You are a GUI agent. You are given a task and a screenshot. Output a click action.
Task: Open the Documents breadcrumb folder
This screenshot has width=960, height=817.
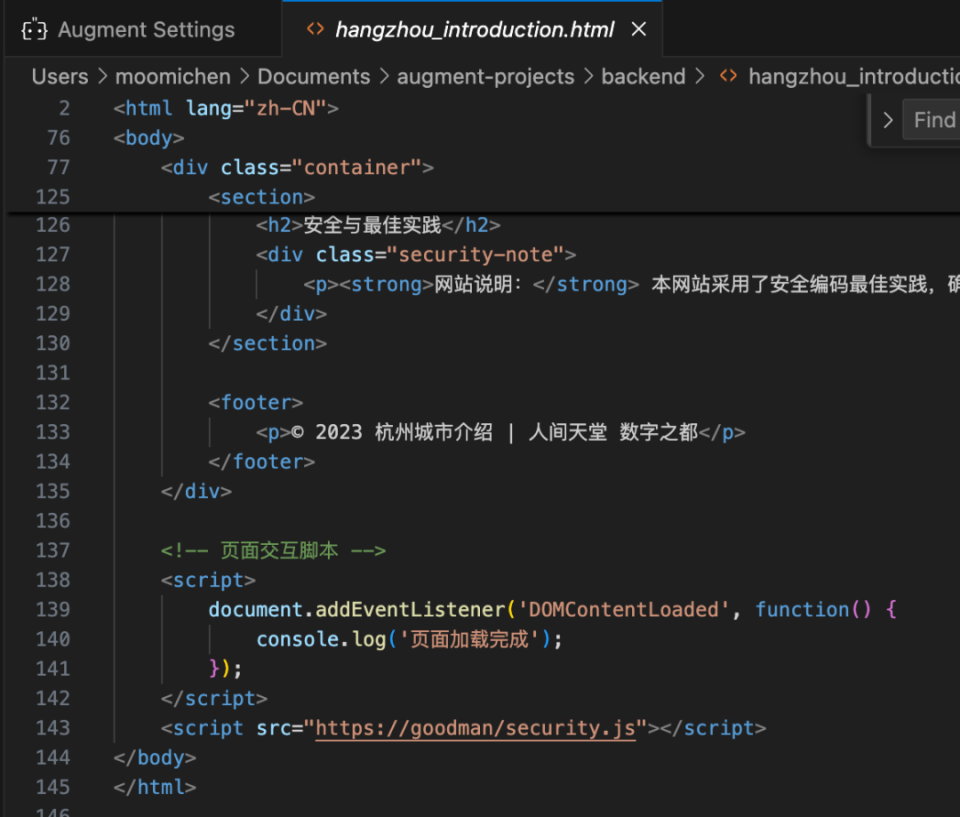(314, 76)
